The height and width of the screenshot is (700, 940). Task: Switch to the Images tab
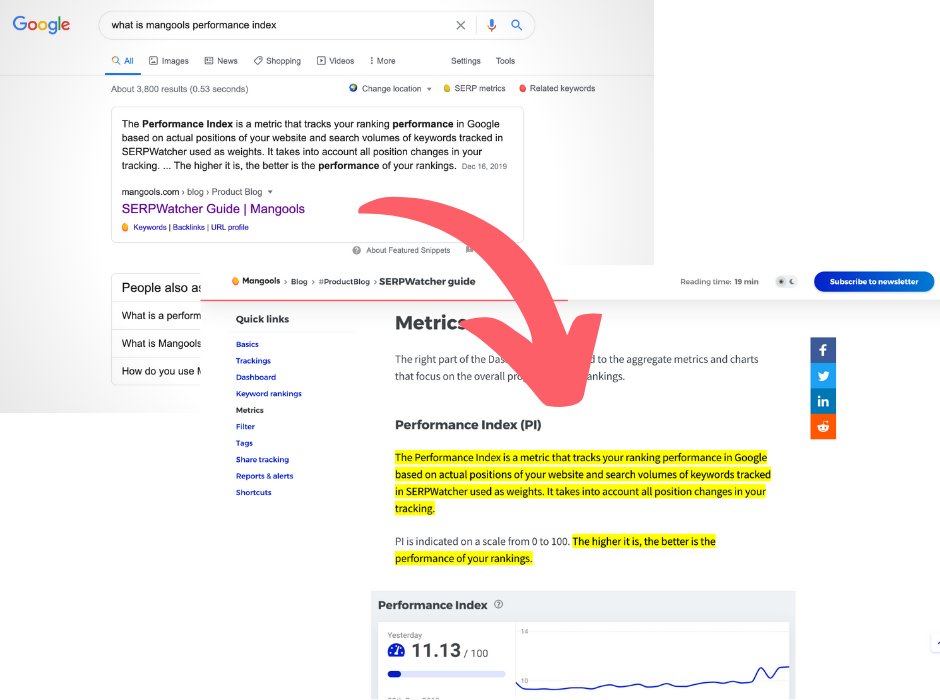168,61
